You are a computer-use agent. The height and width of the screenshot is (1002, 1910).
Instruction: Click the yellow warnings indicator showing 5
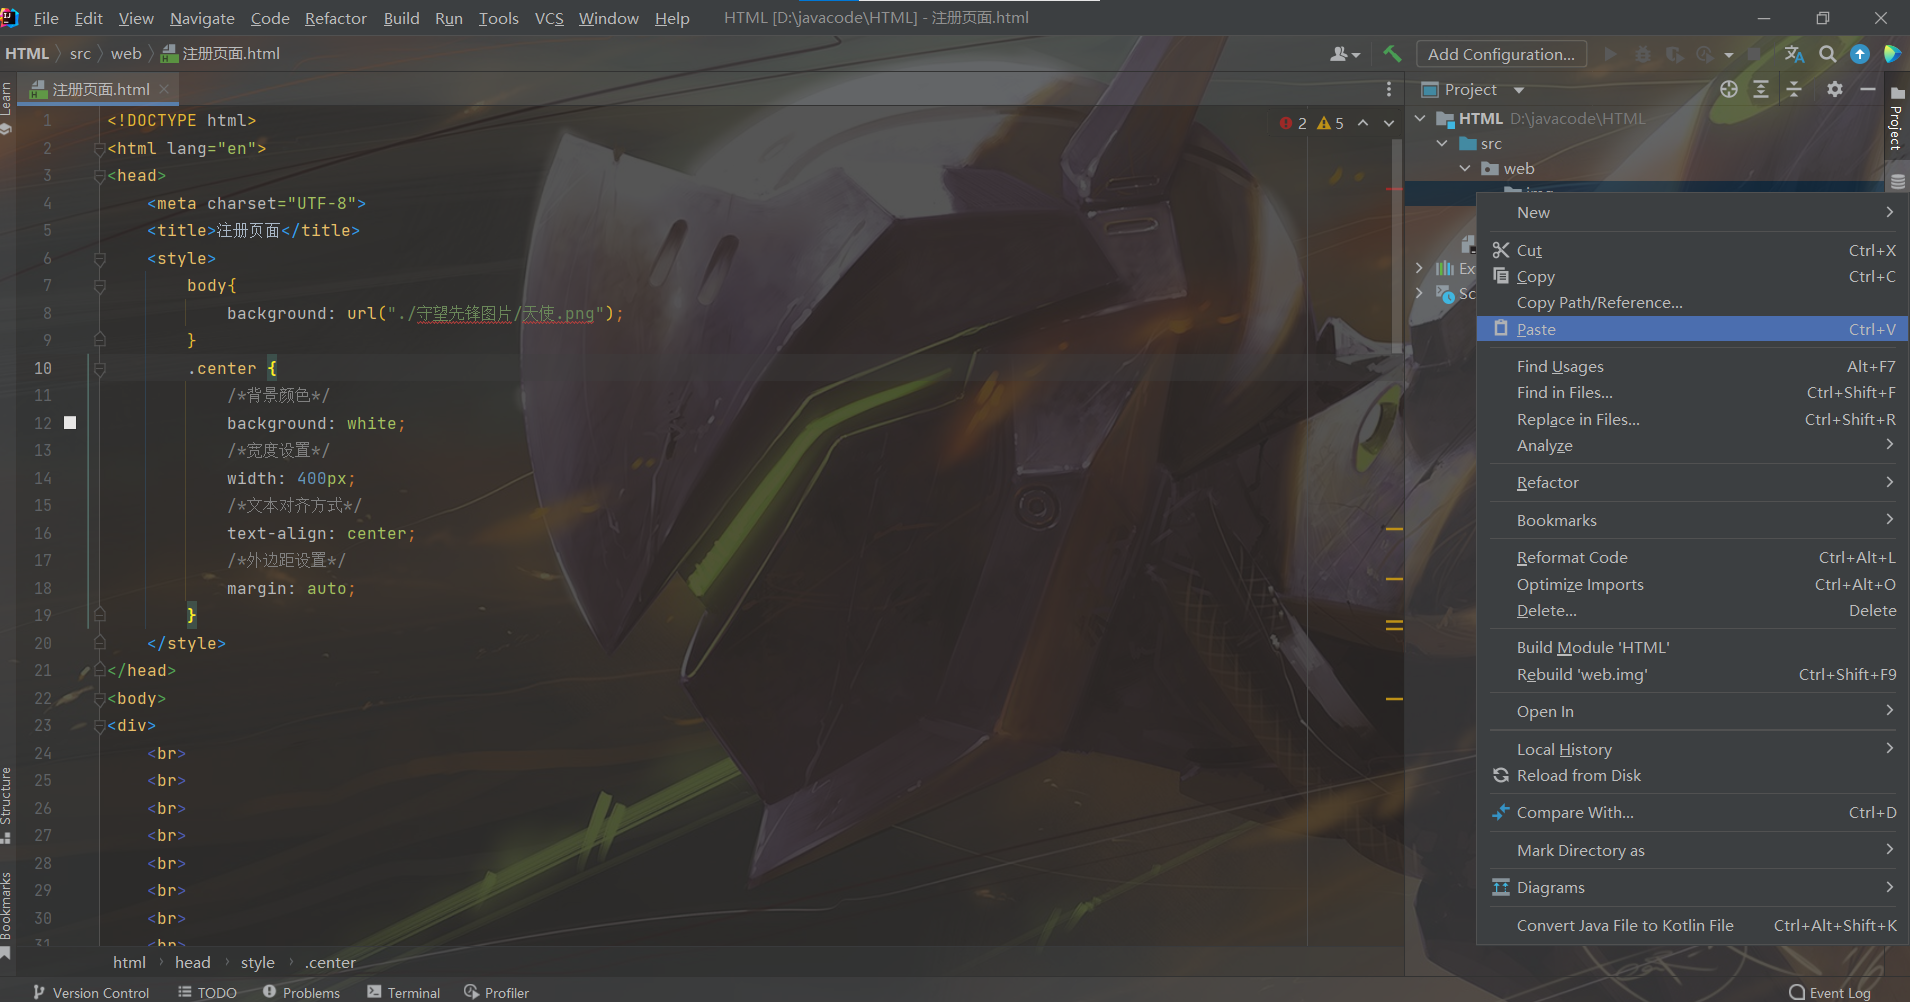[x=1331, y=123]
